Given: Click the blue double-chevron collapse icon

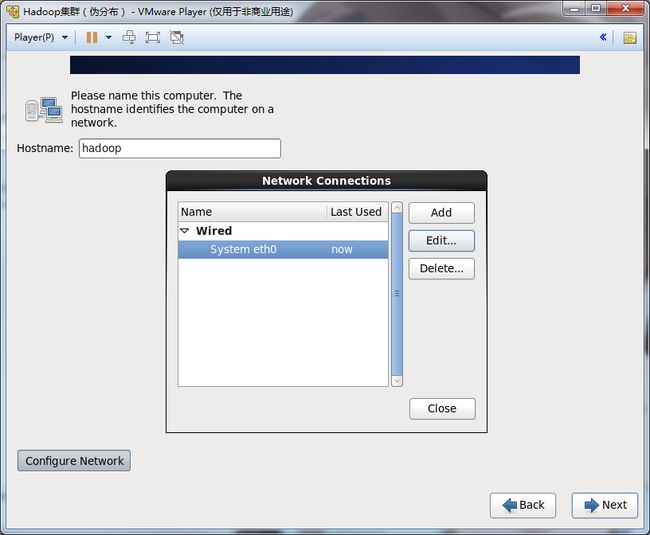Looking at the screenshot, I should 603,37.
